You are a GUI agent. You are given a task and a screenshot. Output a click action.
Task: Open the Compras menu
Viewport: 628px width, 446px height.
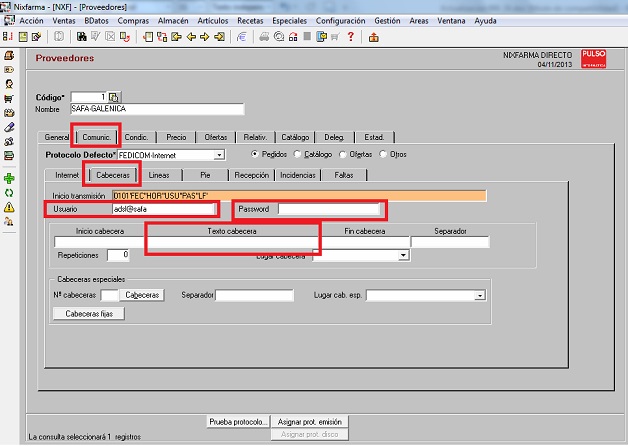(133, 21)
